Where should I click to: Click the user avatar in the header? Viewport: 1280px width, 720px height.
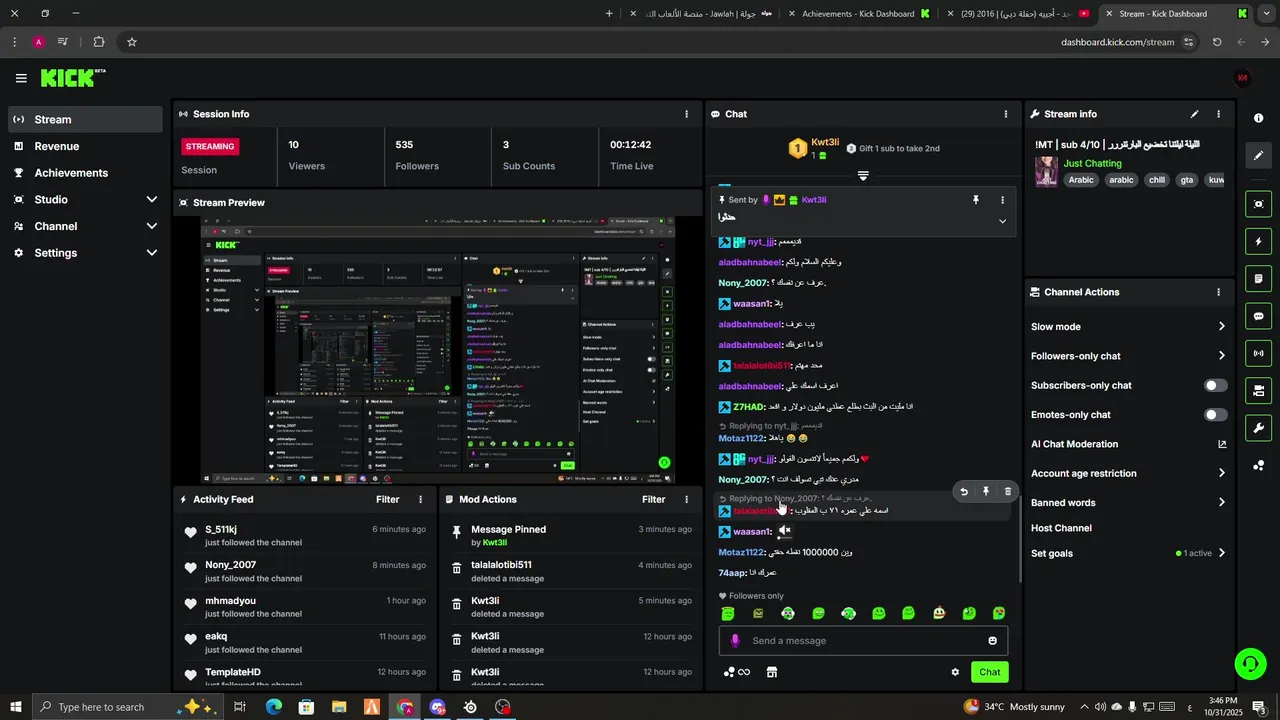click(1243, 78)
